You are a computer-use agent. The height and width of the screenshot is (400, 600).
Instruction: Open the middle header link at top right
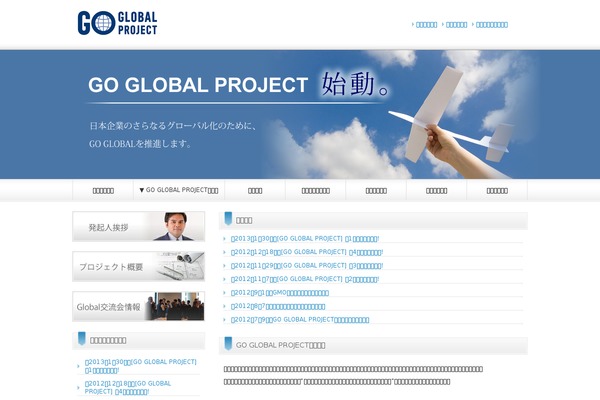coord(457,25)
